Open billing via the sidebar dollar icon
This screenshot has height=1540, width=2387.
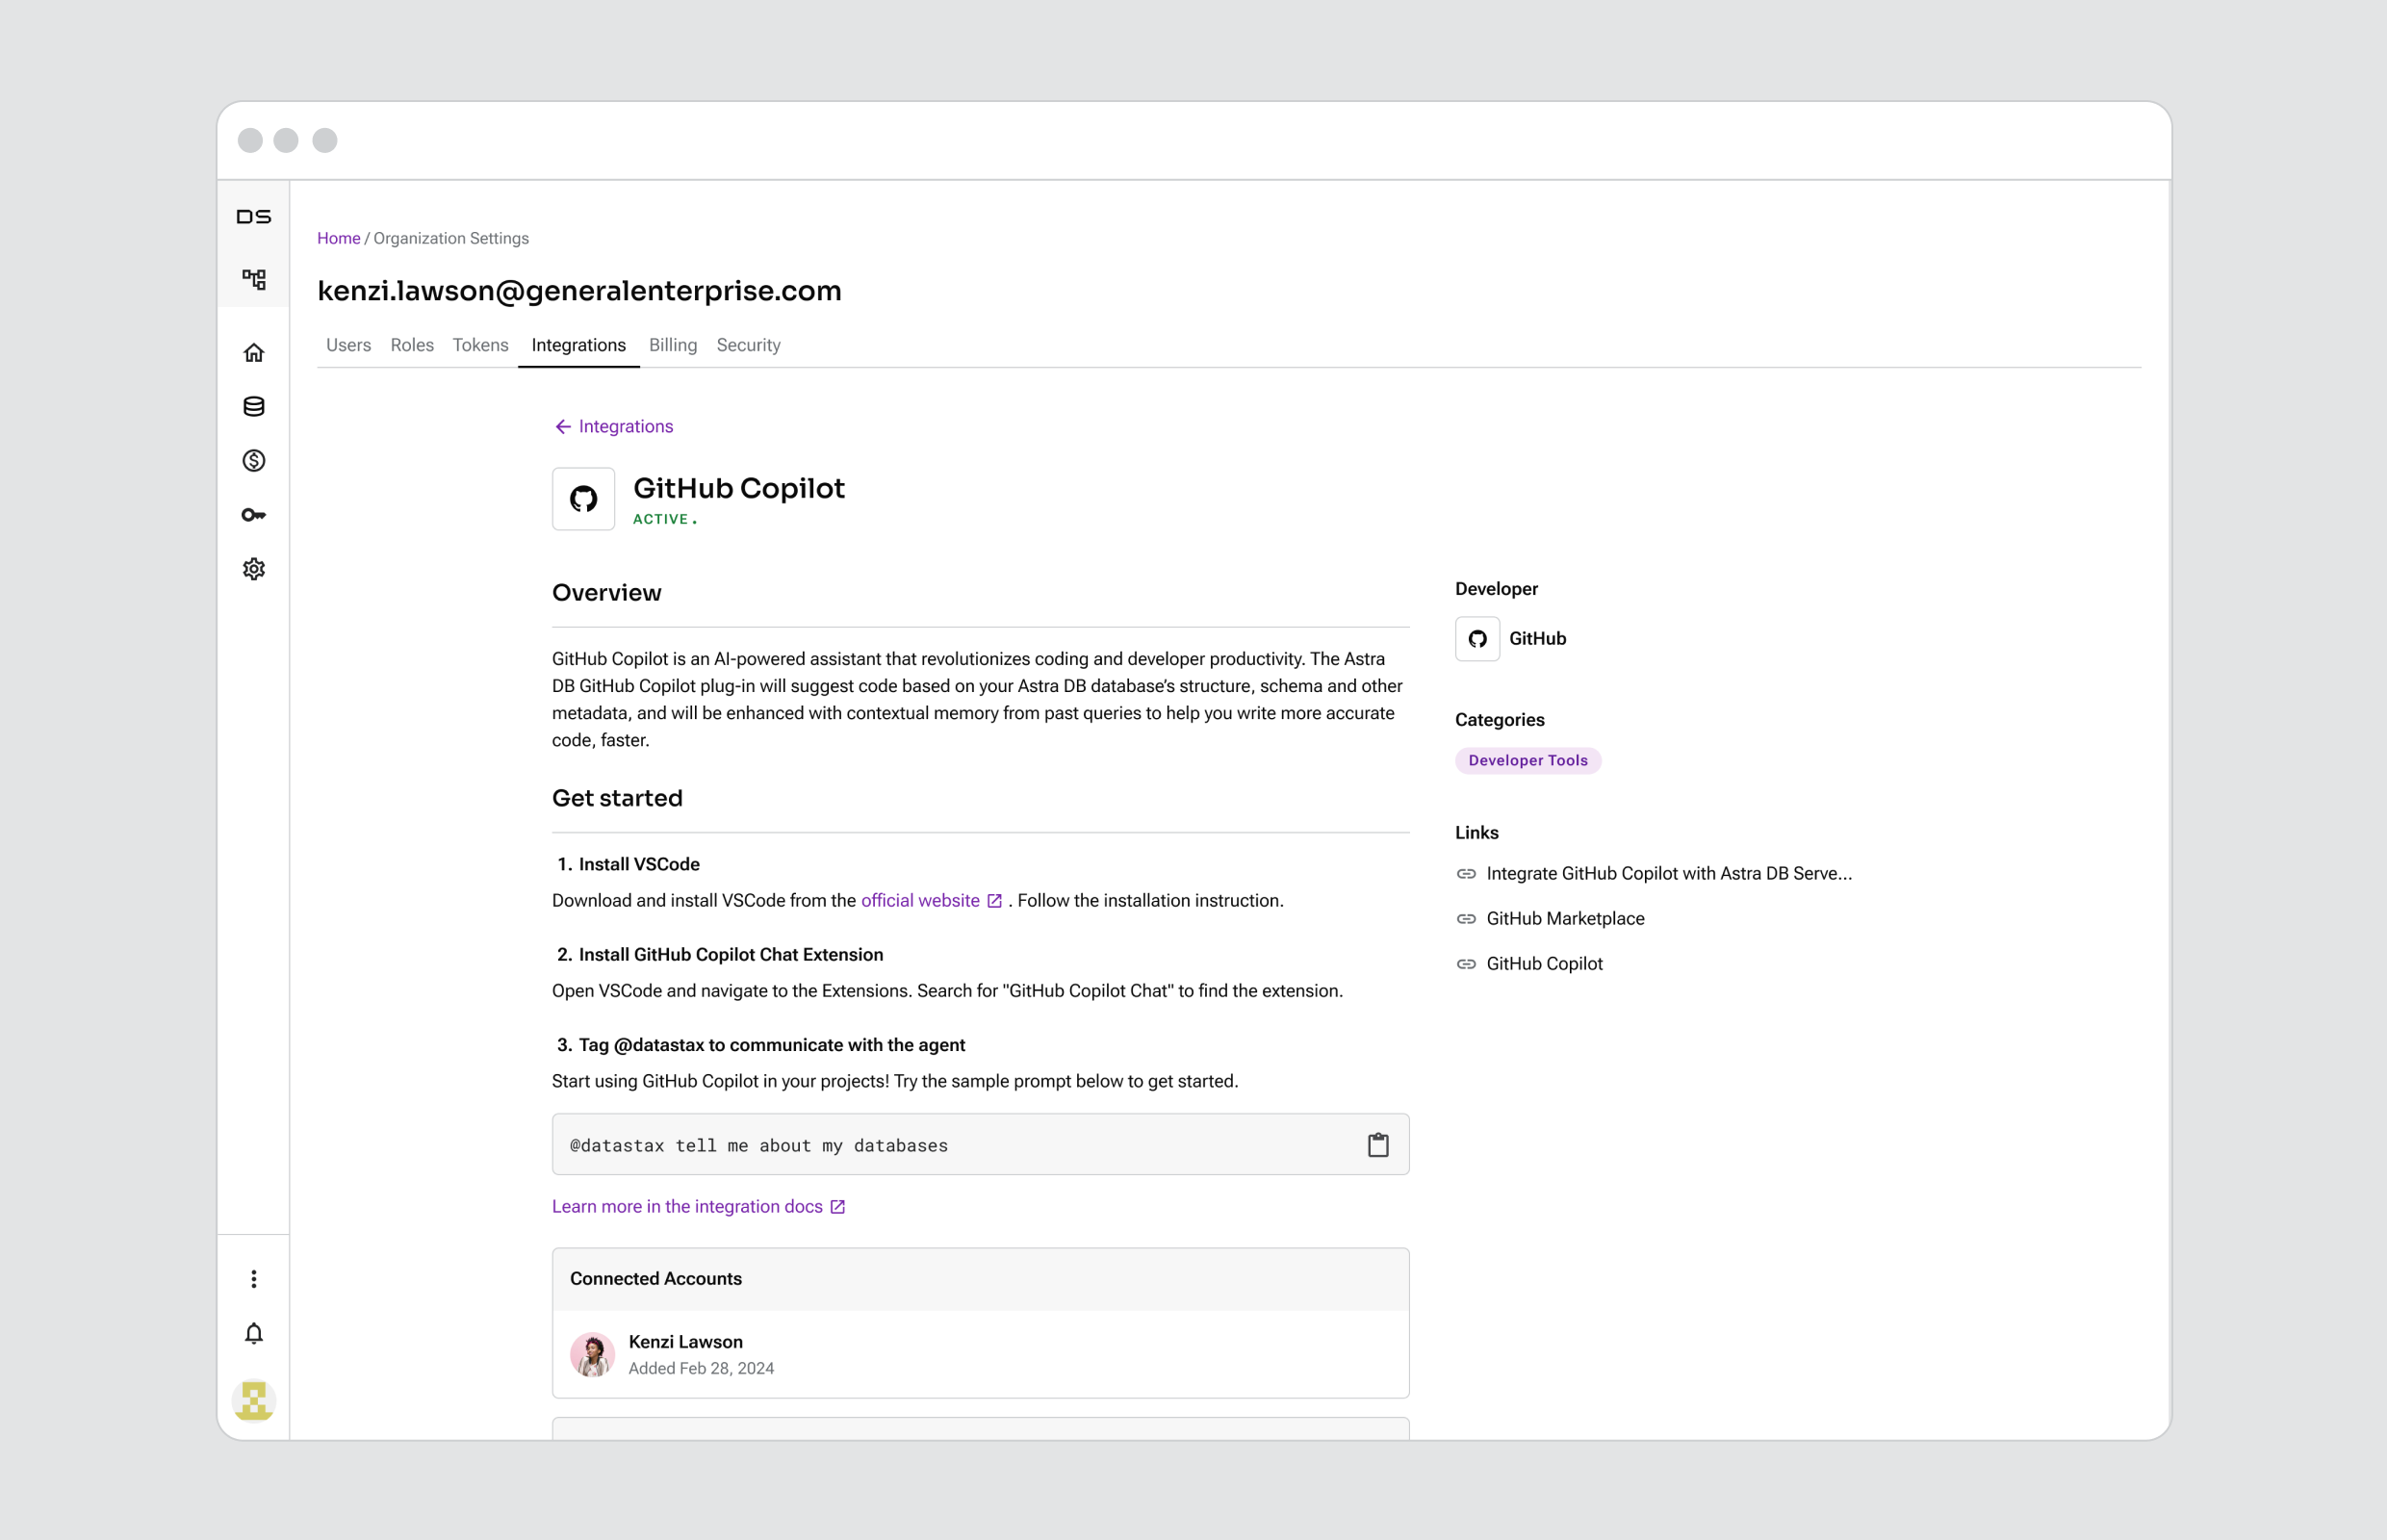[x=254, y=461]
